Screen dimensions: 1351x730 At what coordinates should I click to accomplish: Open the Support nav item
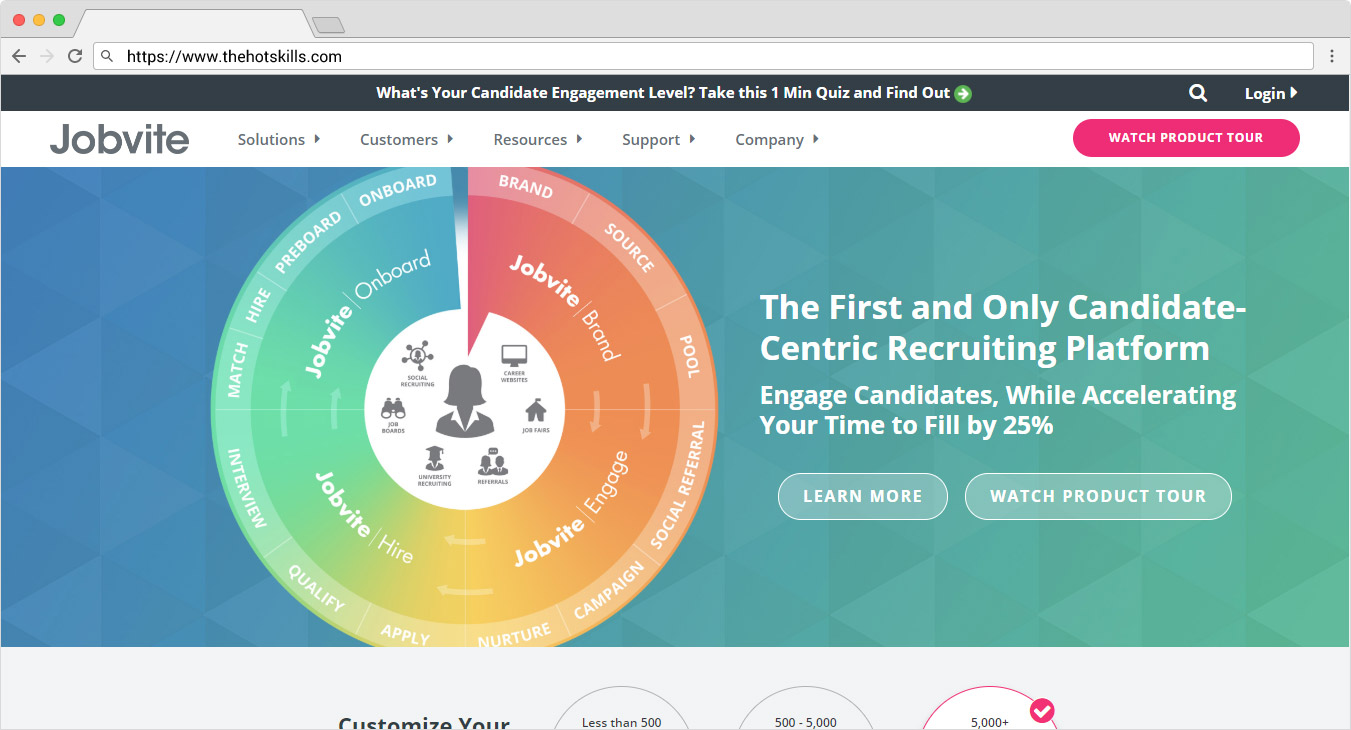(651, 140)
